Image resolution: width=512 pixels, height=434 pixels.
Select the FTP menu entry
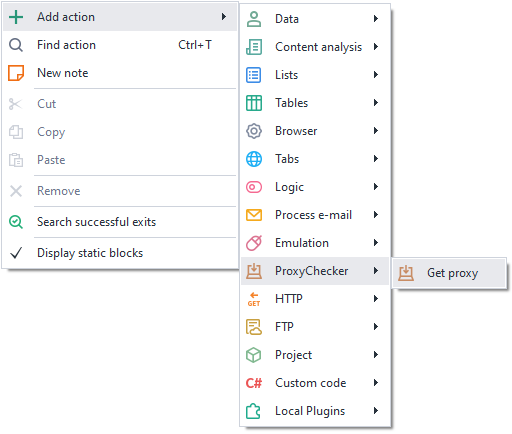[x=315, y=327]
